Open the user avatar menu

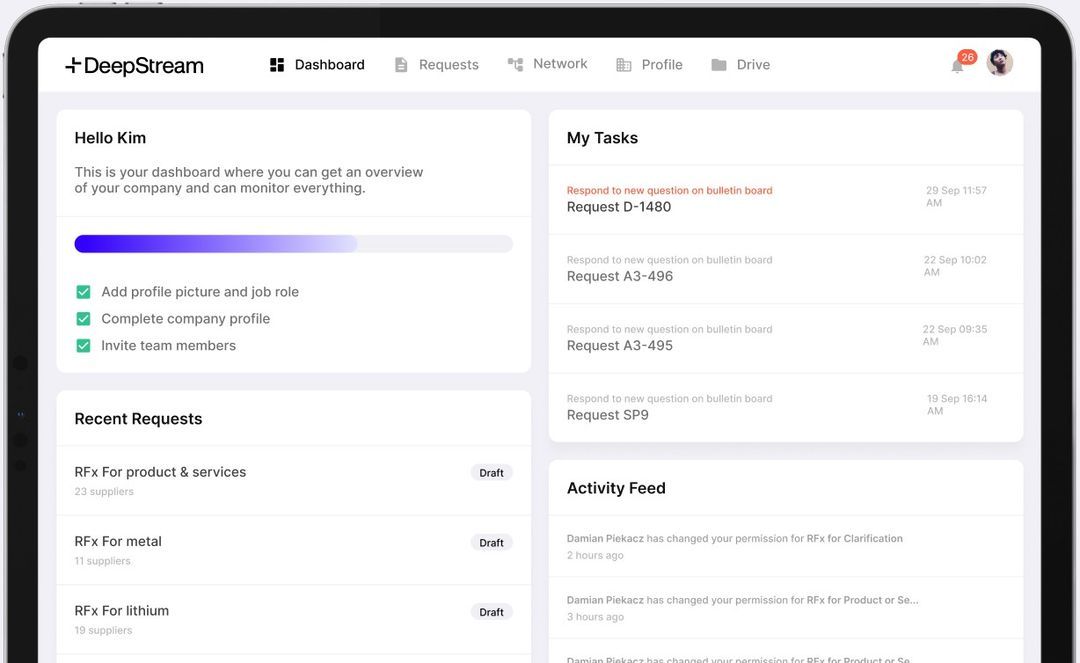999,63
